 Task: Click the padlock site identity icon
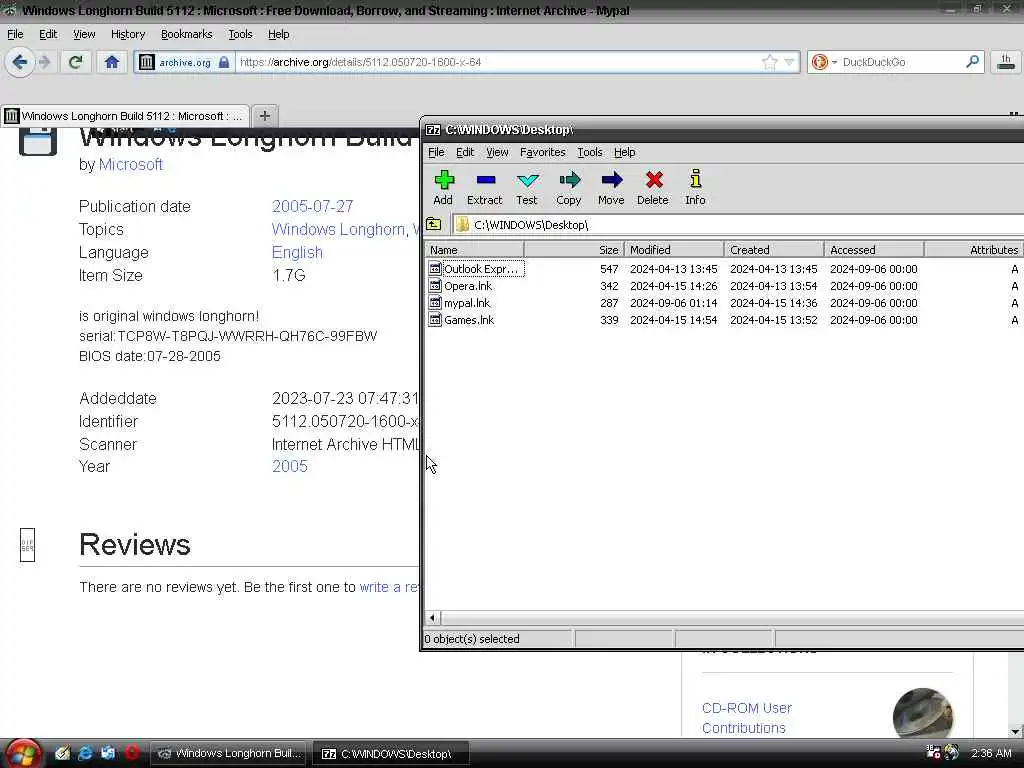point(224,62)
